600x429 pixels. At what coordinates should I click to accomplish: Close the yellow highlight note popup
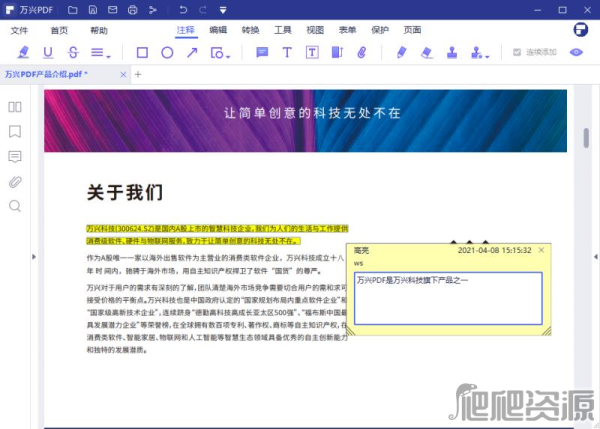click(x=541, y=250)
